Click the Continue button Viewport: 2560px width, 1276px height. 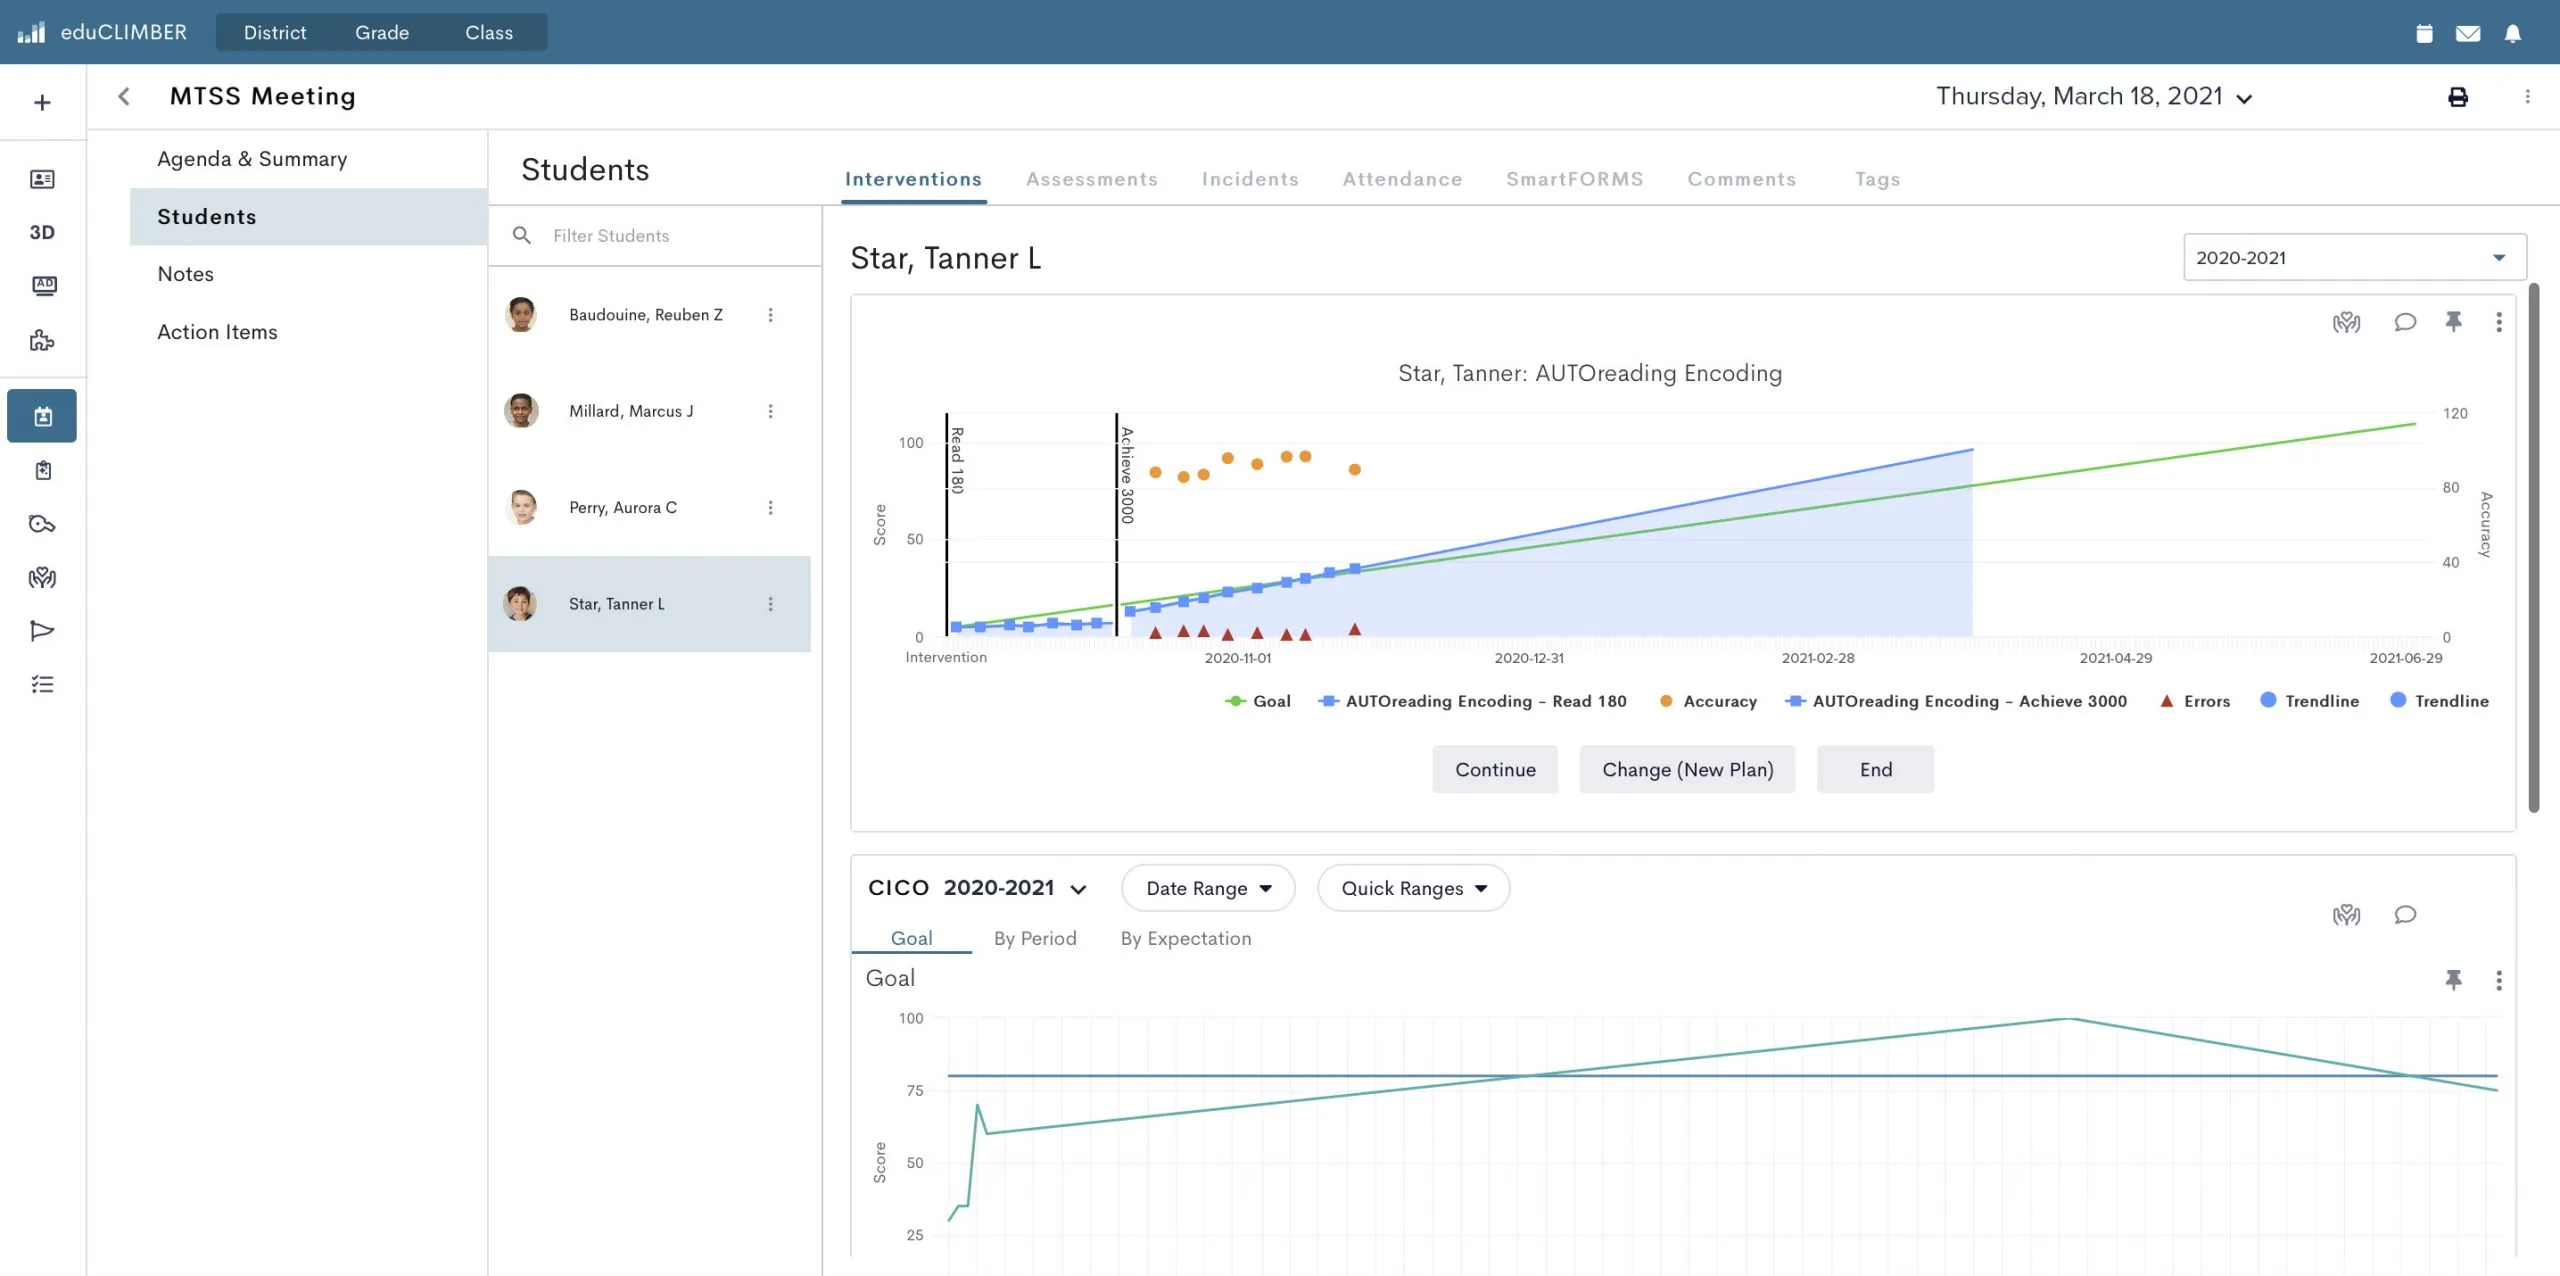click(1495, 769)
